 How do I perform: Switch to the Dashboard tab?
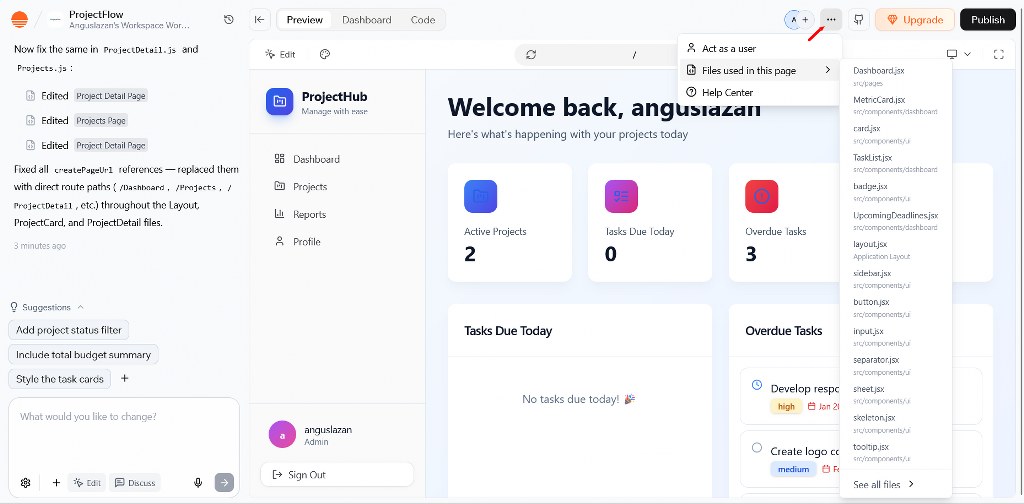pos(366,20)
